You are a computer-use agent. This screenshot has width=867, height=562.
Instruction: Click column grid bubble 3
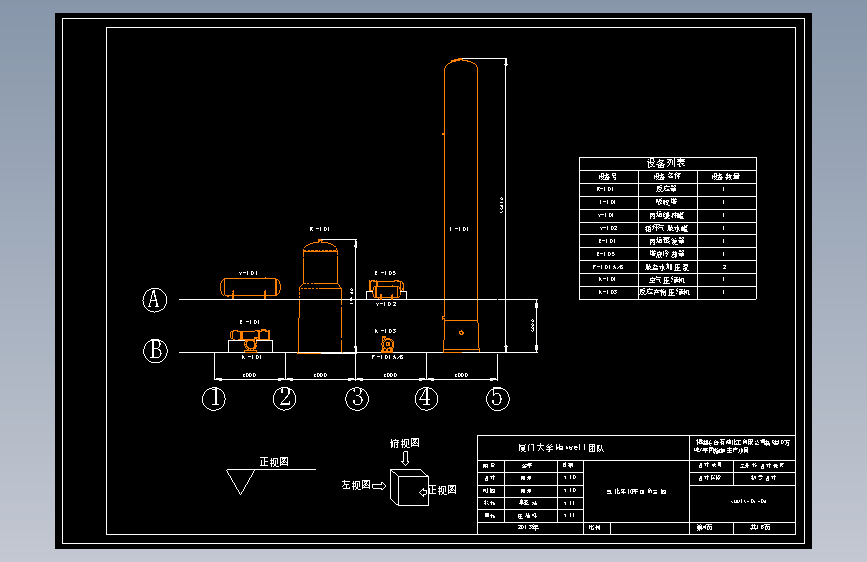357,398
